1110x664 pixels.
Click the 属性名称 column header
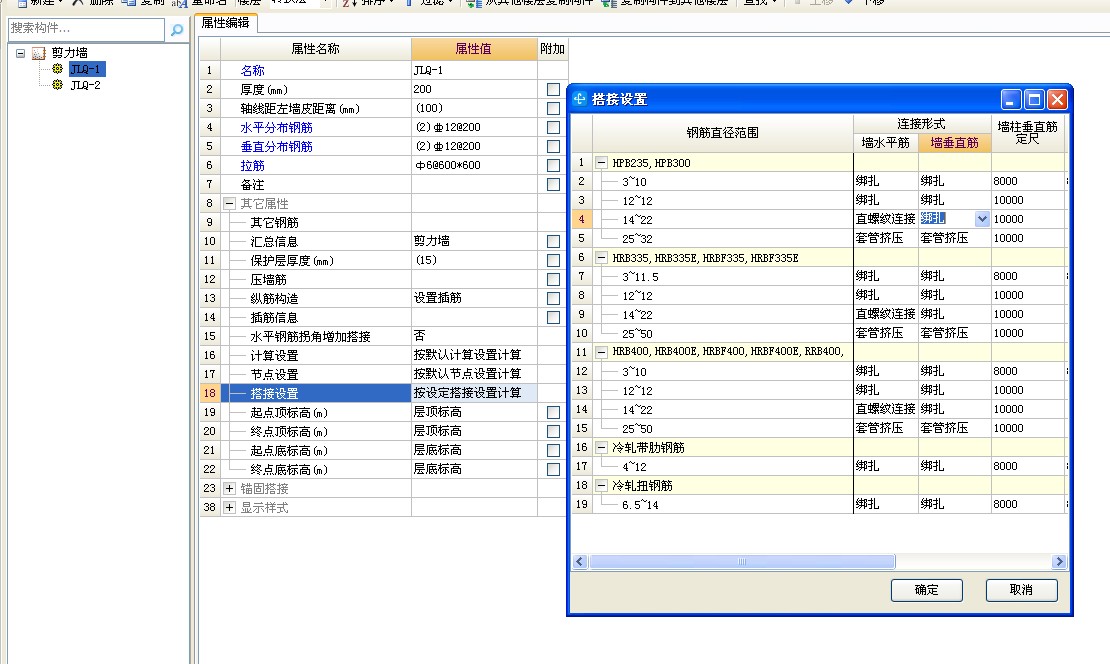(316, 49)
